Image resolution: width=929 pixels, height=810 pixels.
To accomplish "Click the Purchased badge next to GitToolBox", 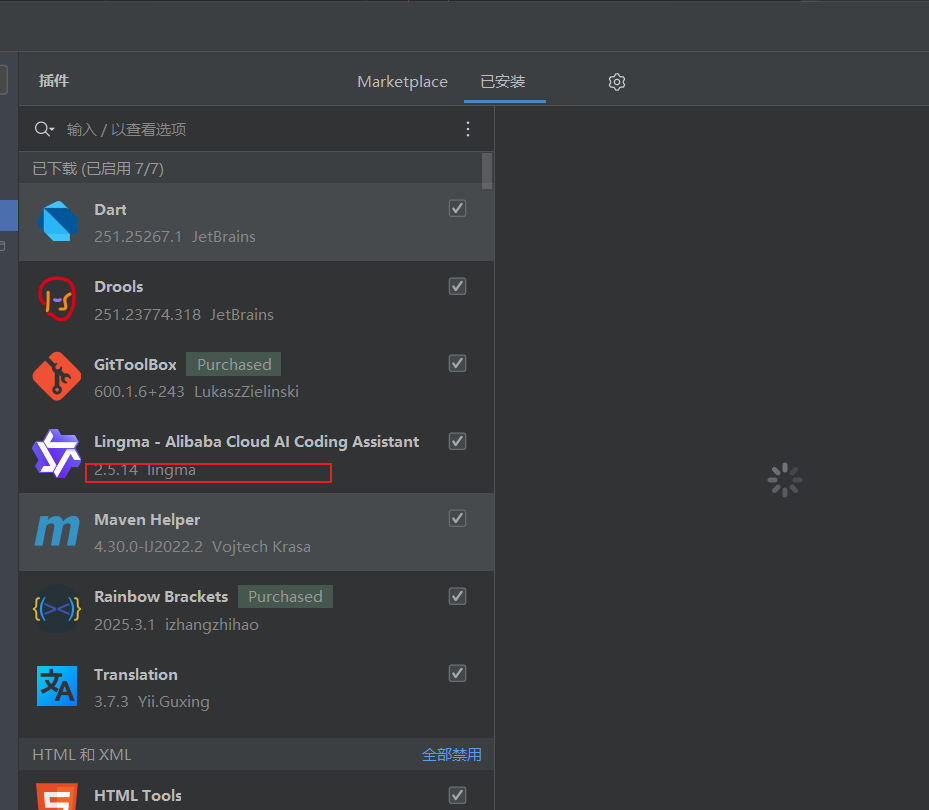I will [x=233, y=364].
